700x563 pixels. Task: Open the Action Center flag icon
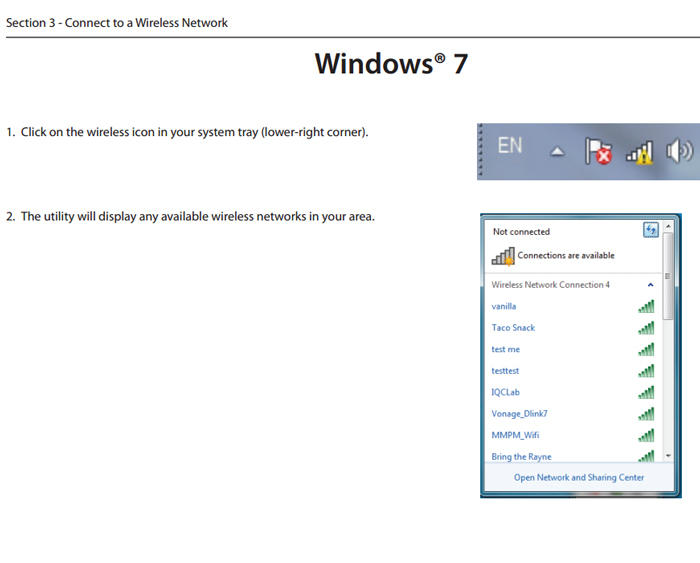pos(598,151)
